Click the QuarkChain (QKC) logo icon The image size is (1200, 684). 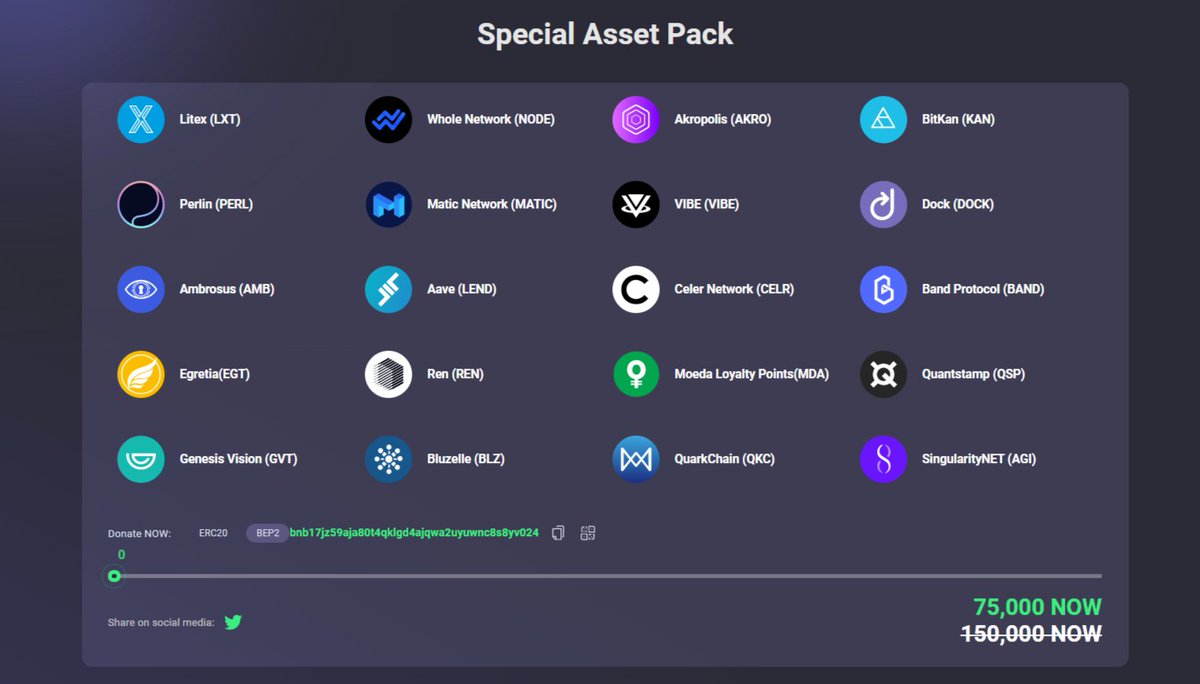point(636,459)
